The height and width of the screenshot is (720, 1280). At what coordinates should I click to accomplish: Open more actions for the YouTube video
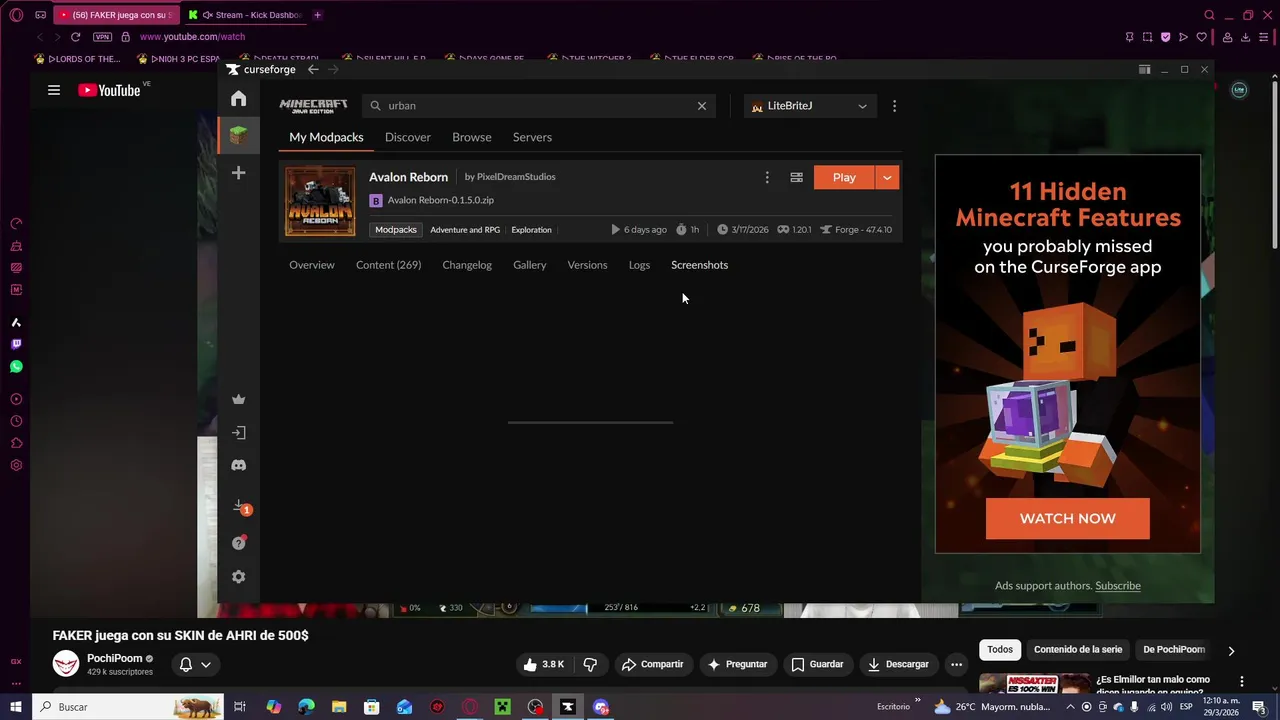[x=956, y=664]
